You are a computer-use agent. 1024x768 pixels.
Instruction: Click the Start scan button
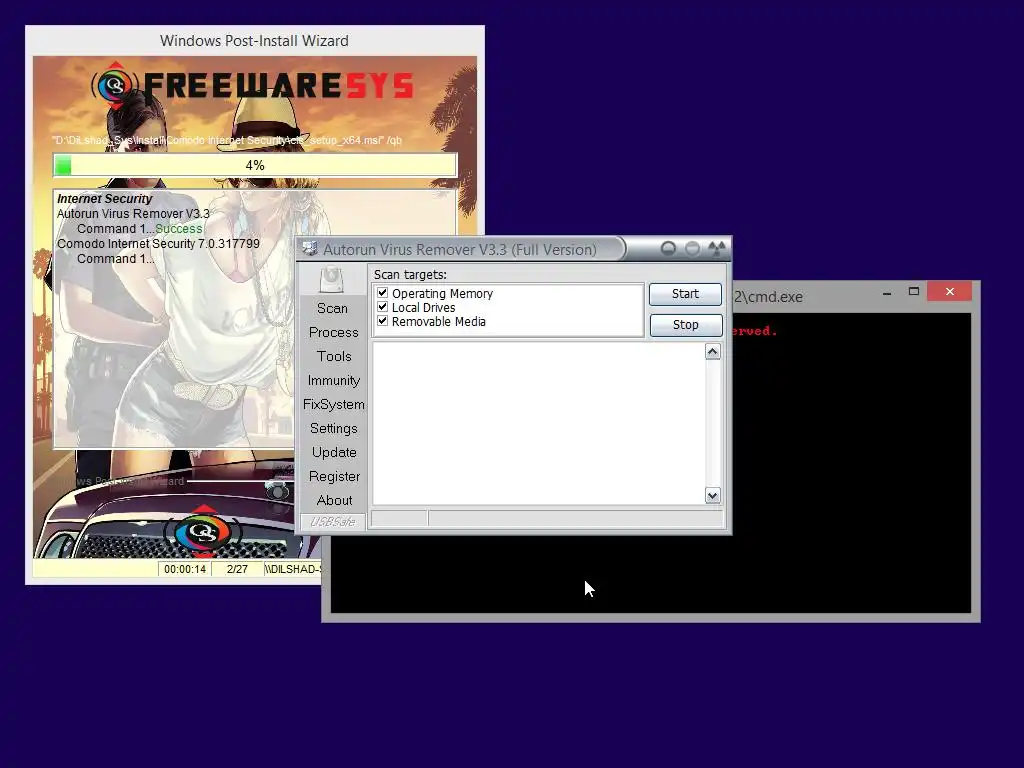tap(685, 294)
